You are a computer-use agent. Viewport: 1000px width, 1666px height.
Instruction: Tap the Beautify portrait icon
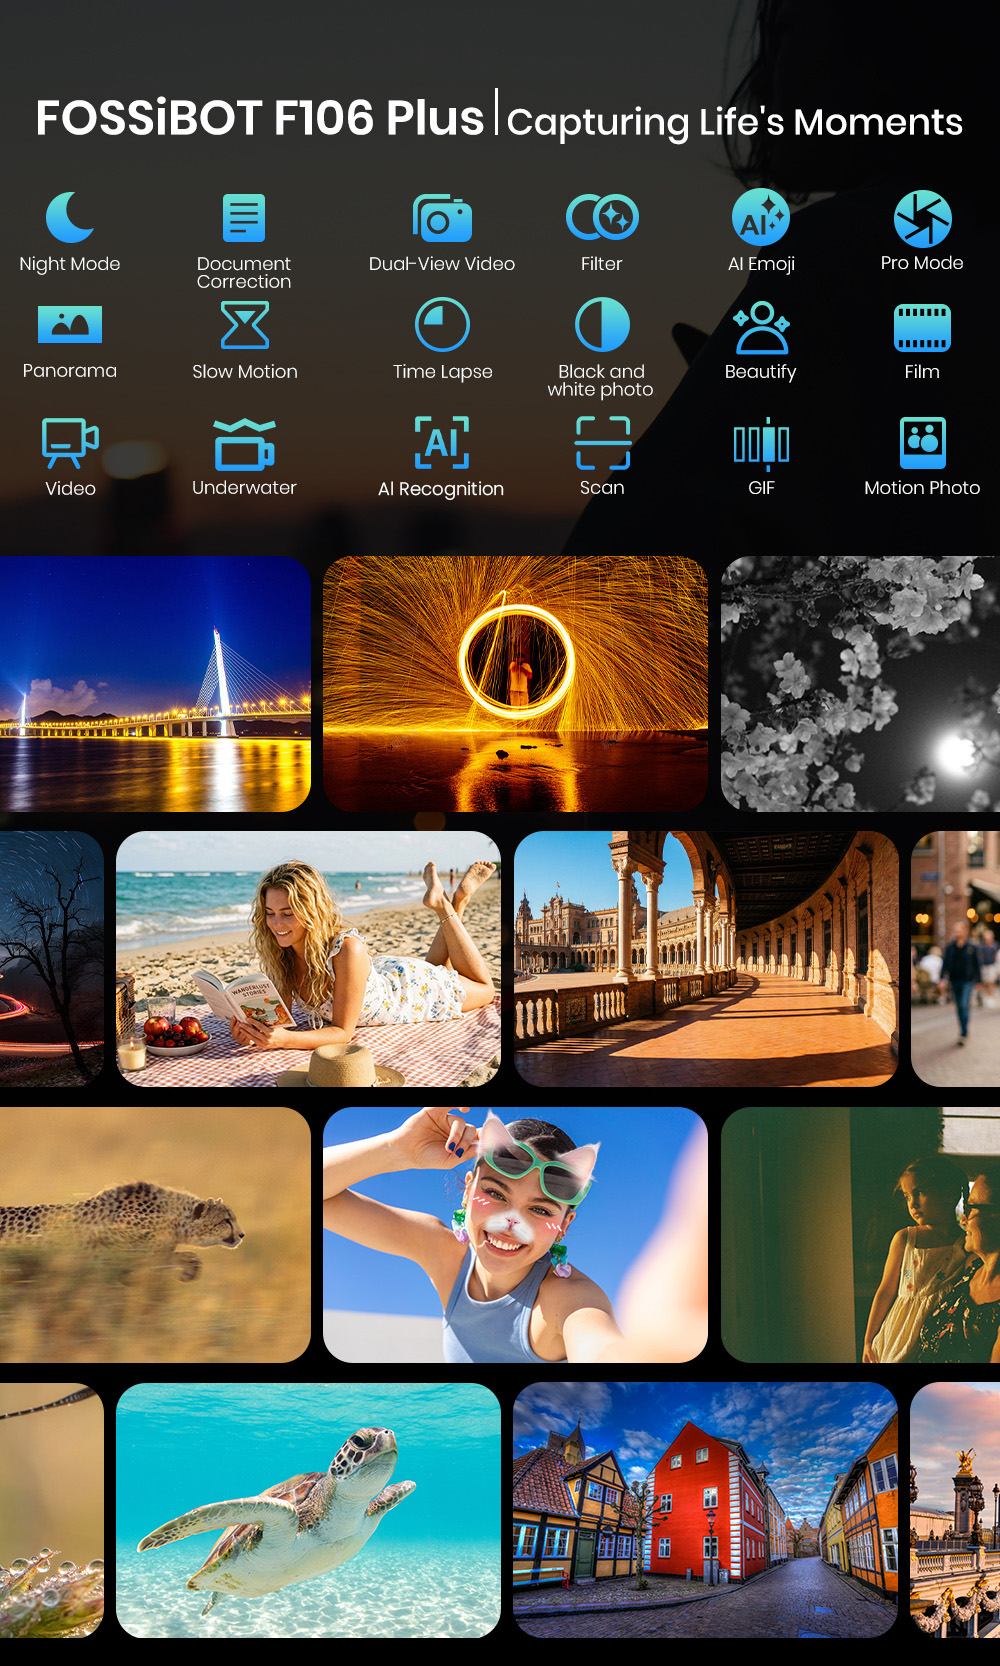tap(761, 327)
